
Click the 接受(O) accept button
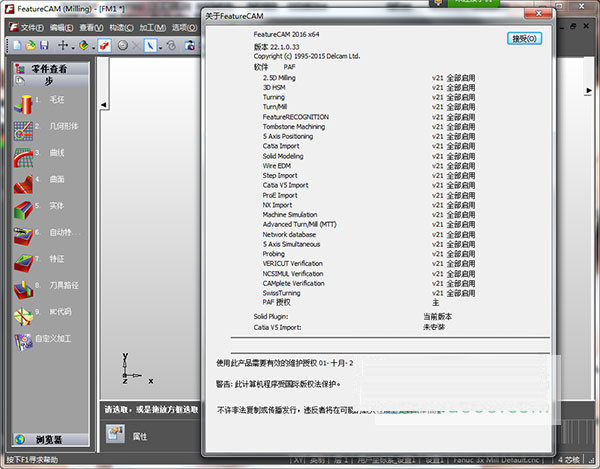point(524,39)
